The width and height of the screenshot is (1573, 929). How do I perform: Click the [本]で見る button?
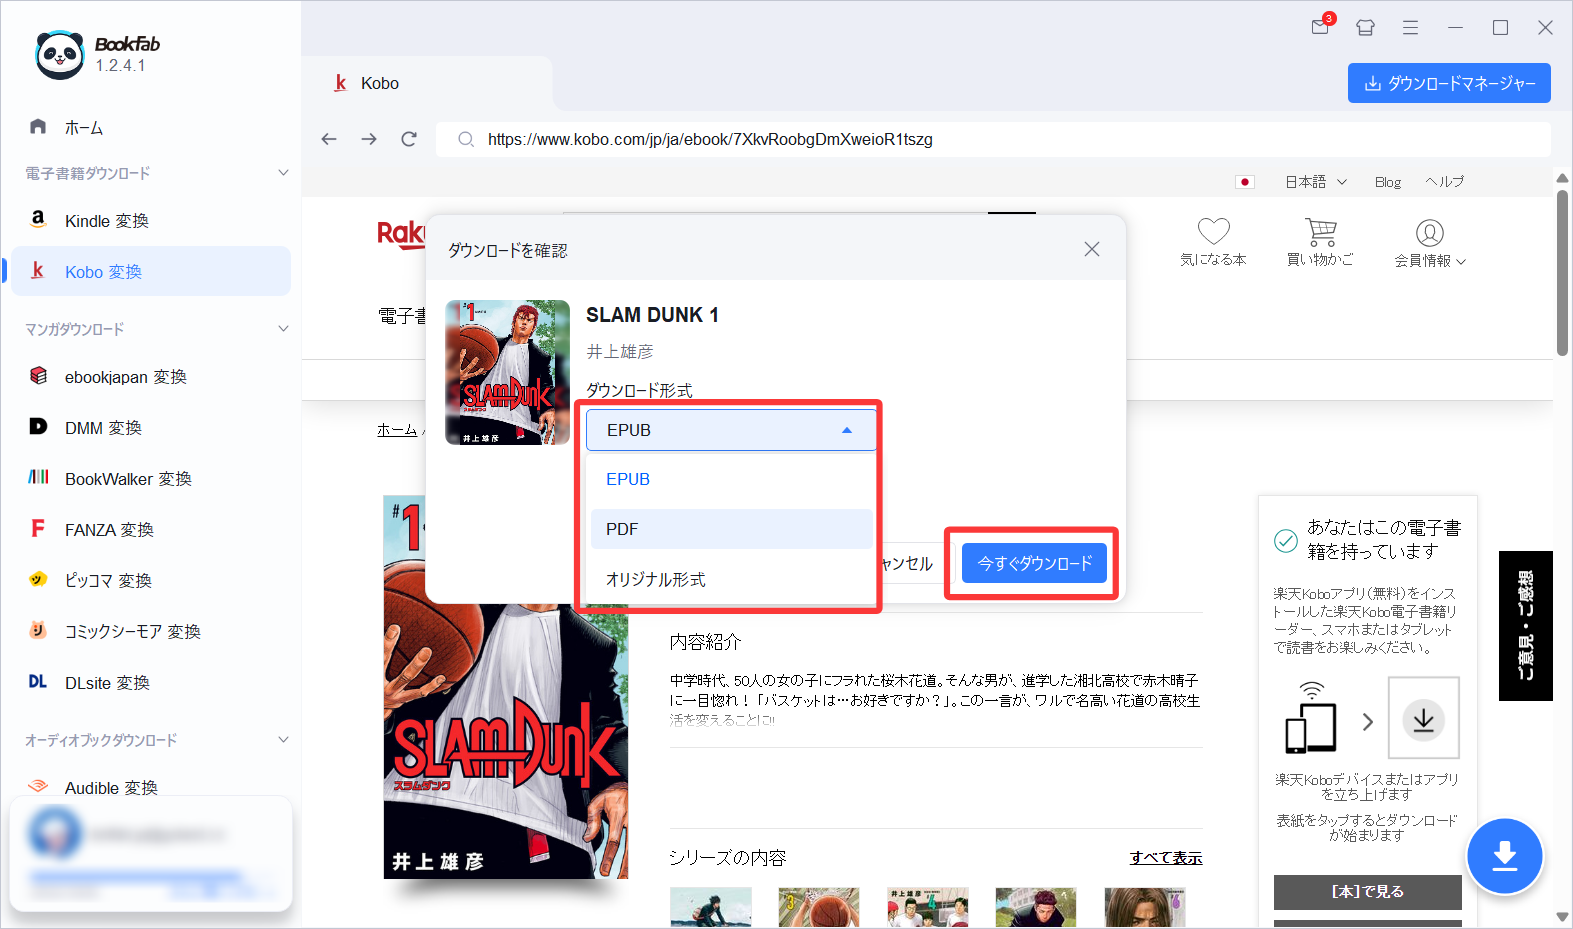coord(1367,891)
